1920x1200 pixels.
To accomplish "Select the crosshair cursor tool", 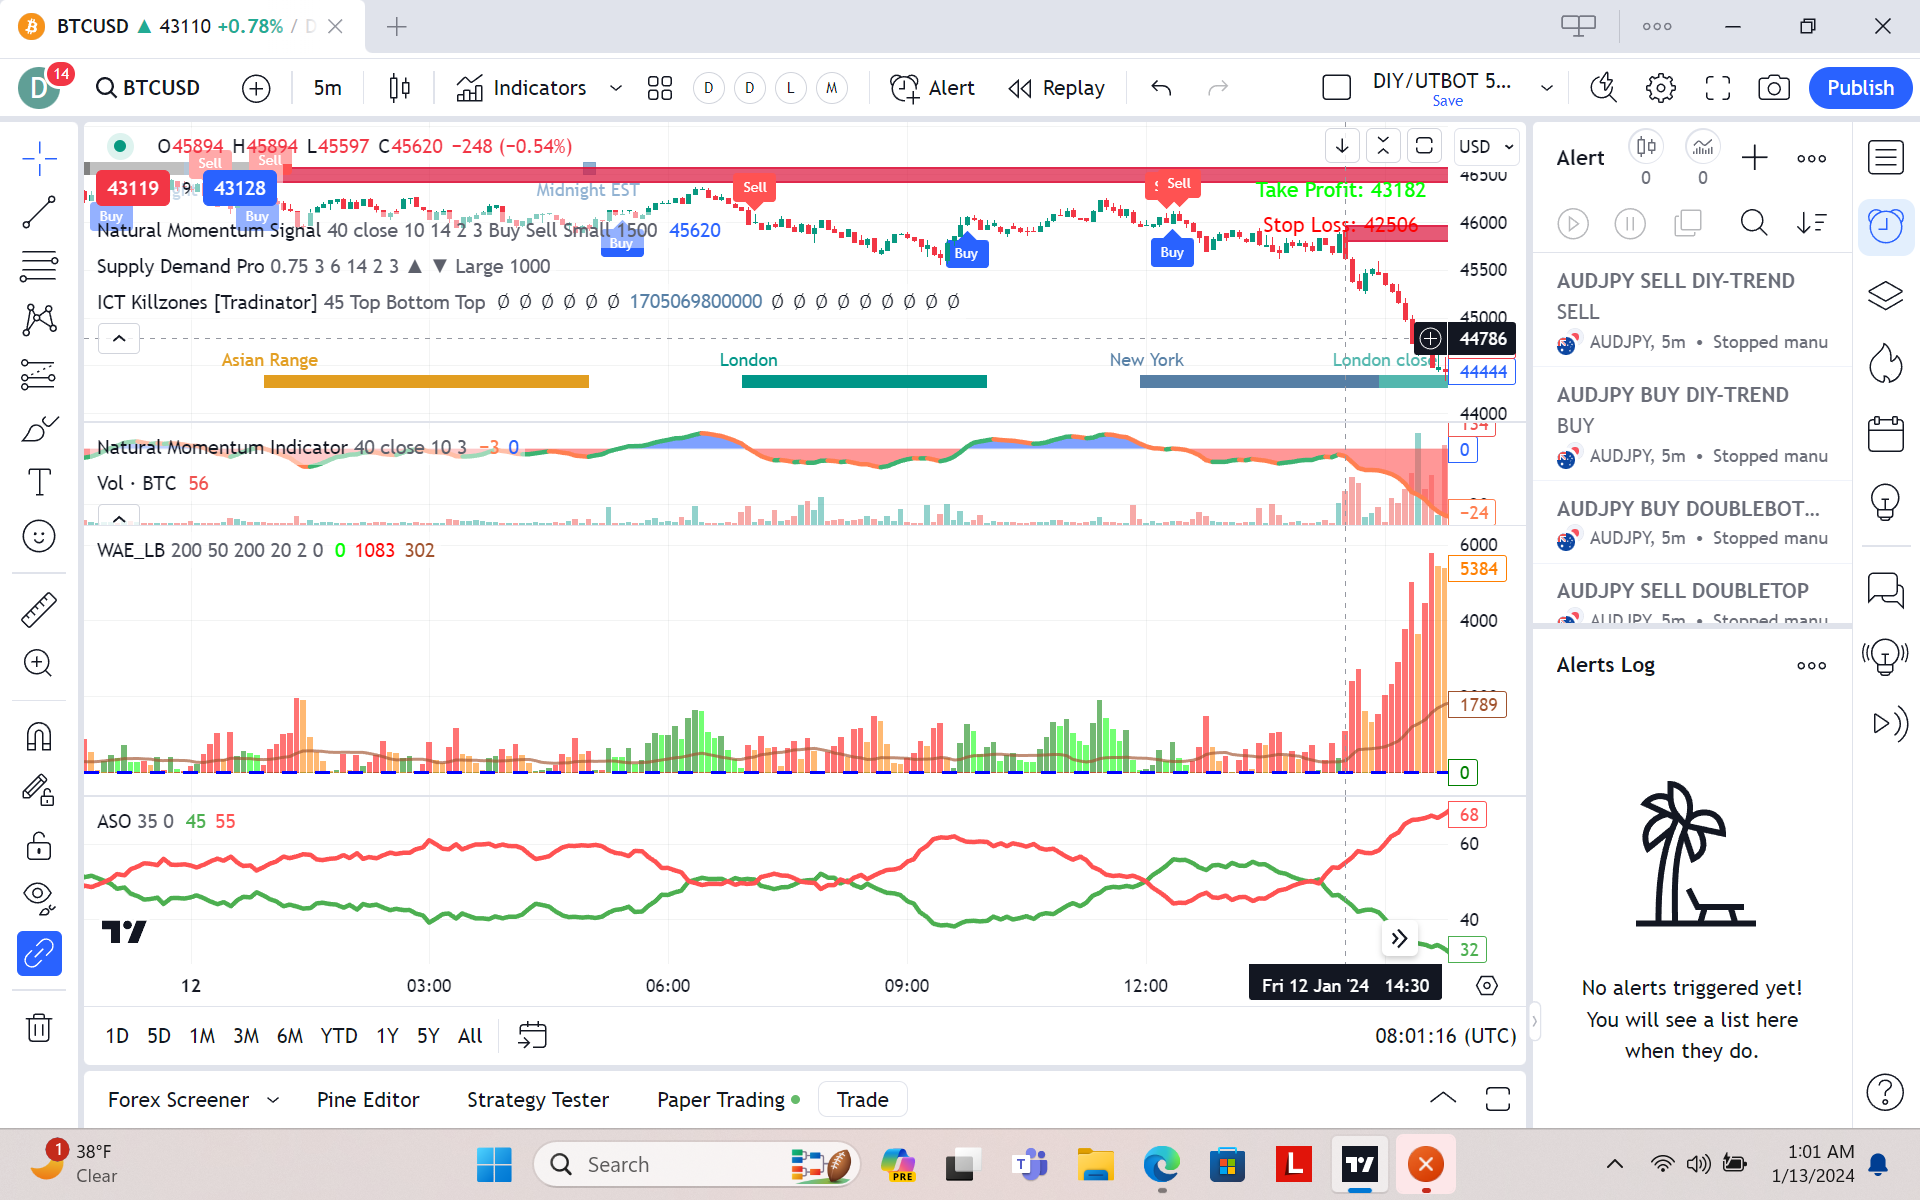I will point(39,158).
